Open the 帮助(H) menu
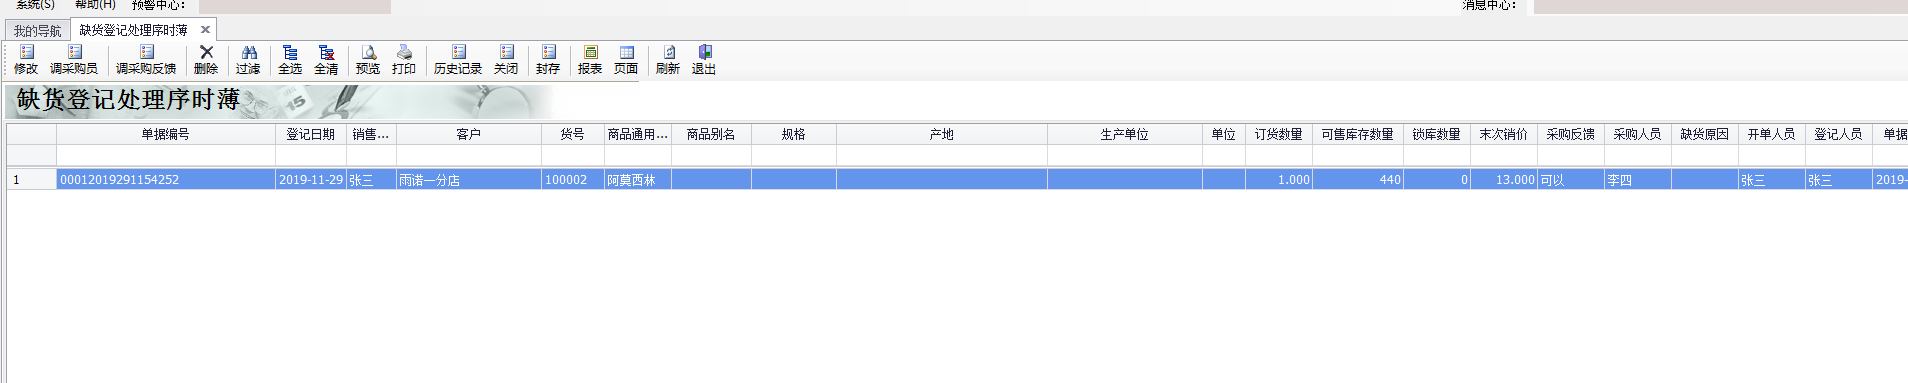Viewport: 1908px width, 383px height. tap(95, 5)
